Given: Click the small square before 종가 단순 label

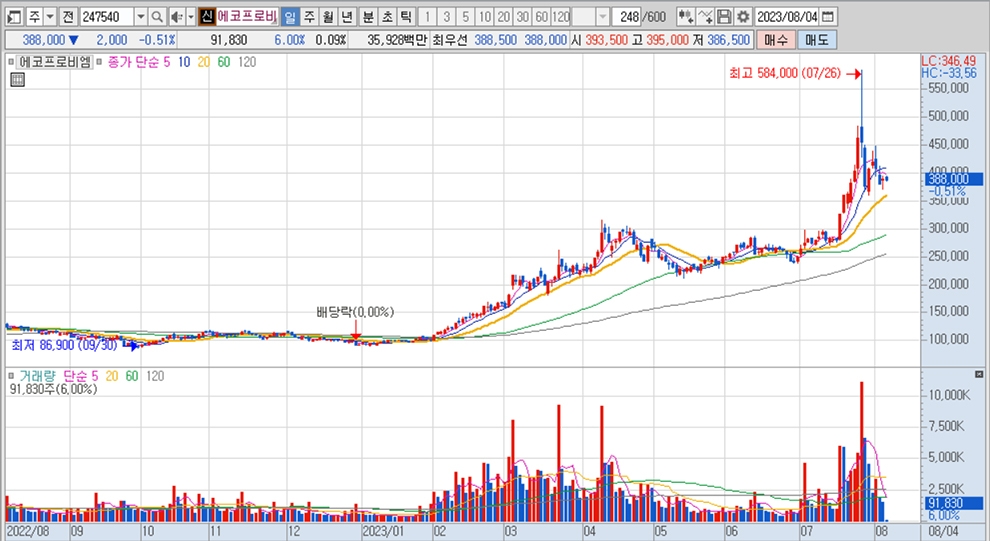Looking at the screenshot, I should click(99, 62).
